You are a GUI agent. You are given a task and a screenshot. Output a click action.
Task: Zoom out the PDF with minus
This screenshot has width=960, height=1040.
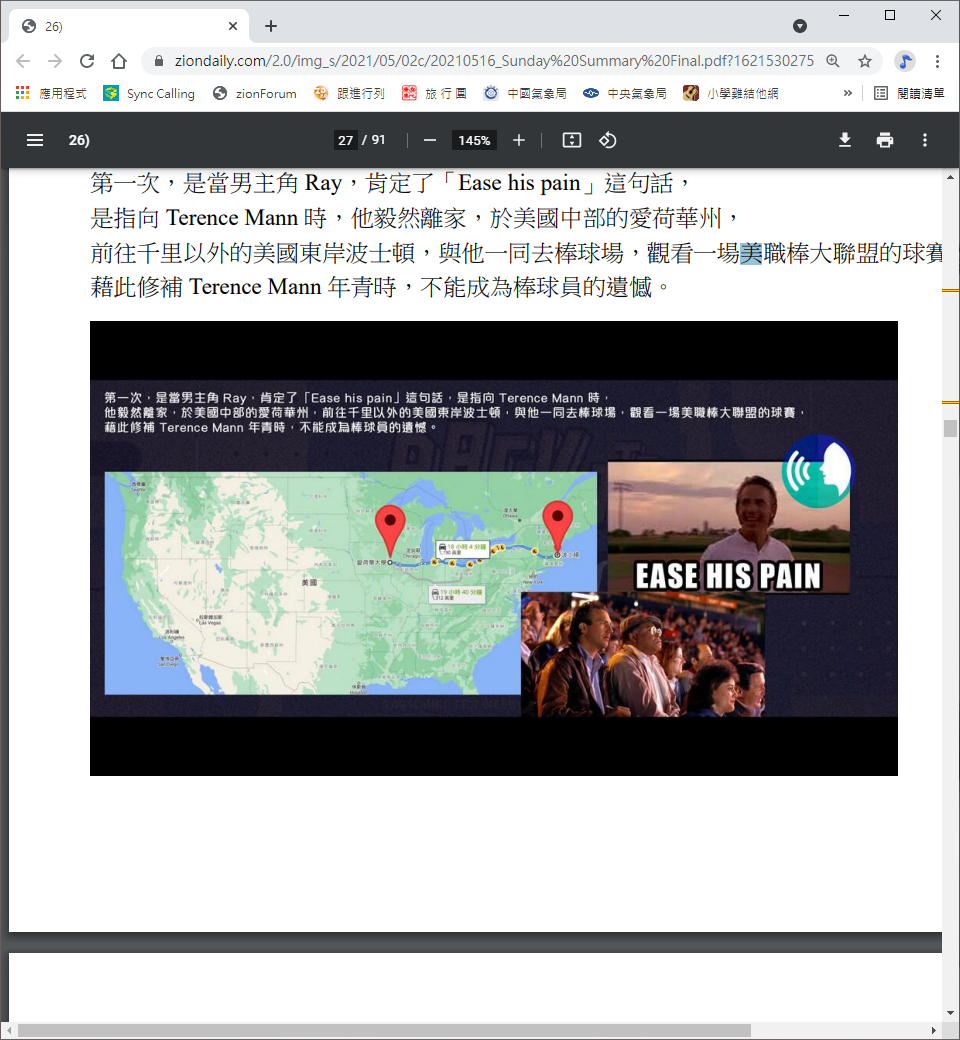[430, 140]
